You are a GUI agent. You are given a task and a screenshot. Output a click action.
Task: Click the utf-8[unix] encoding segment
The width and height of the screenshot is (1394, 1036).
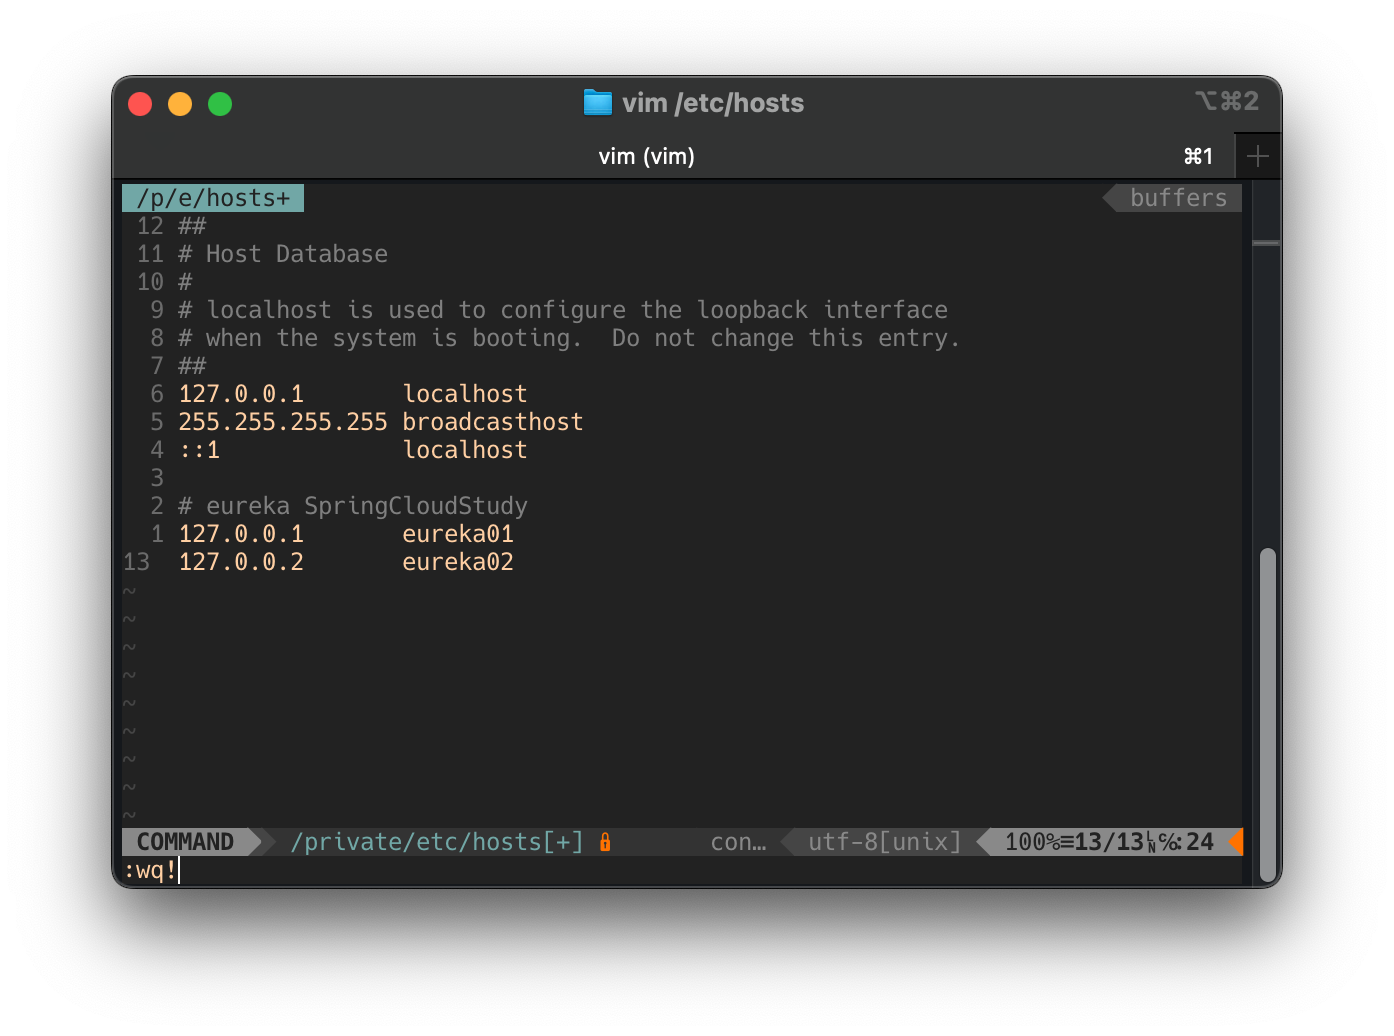(x=883, y=841)
